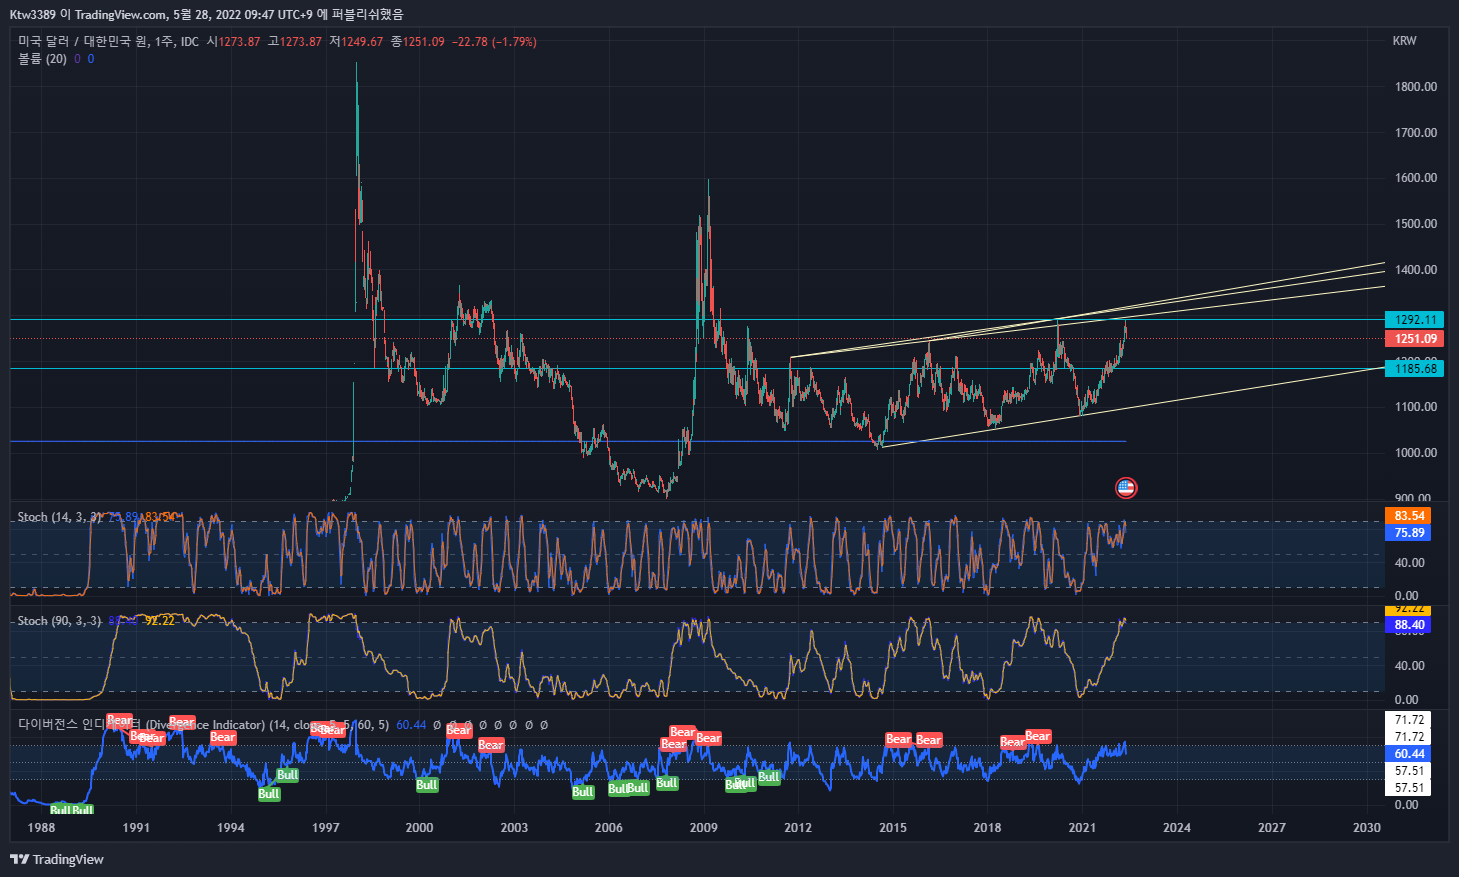The image size is (1459, 877).
Task: Click the 2021 label on time axis
Action: tap(1082, 827)
